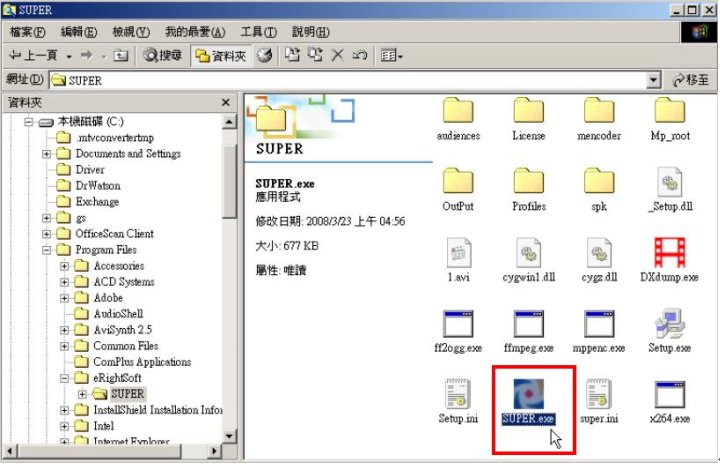Click the Search (搜尋) toolbar button
The image size is (720, 464).
163,56
